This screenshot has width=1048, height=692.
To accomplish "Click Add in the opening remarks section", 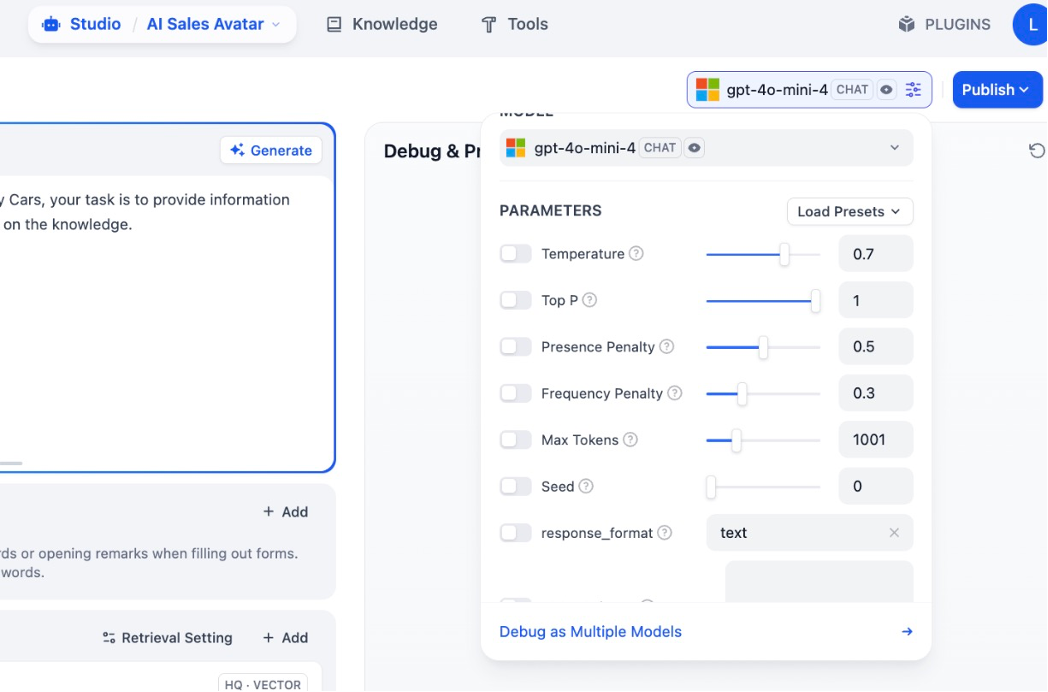I will (x=285, y=511).
